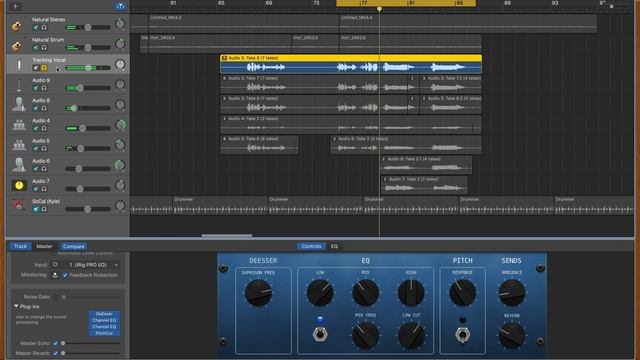Open takes menu on Audio 5: Take 8 region
The height and width of the screenshot is (360, 640).
coord(224,139)
